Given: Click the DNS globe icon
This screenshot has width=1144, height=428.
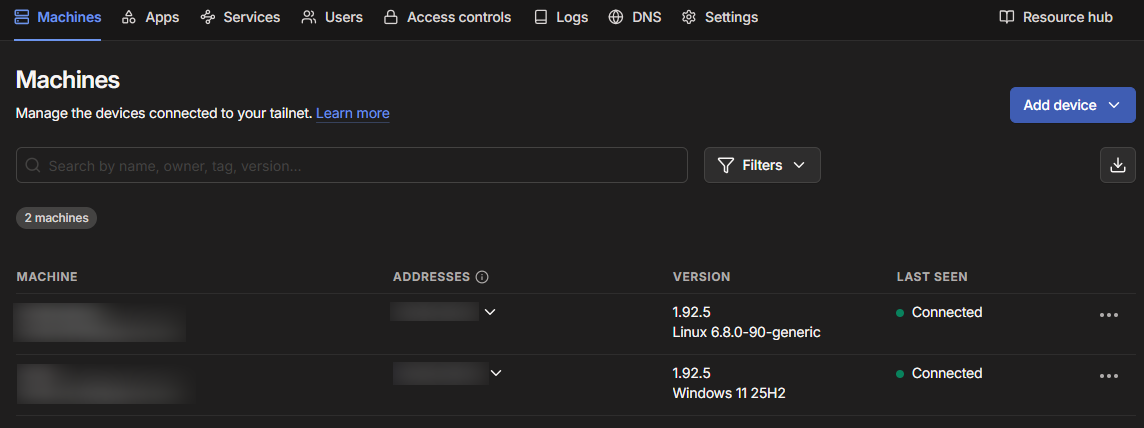Looking at the screenshot, I should click(x=616, y=17).
